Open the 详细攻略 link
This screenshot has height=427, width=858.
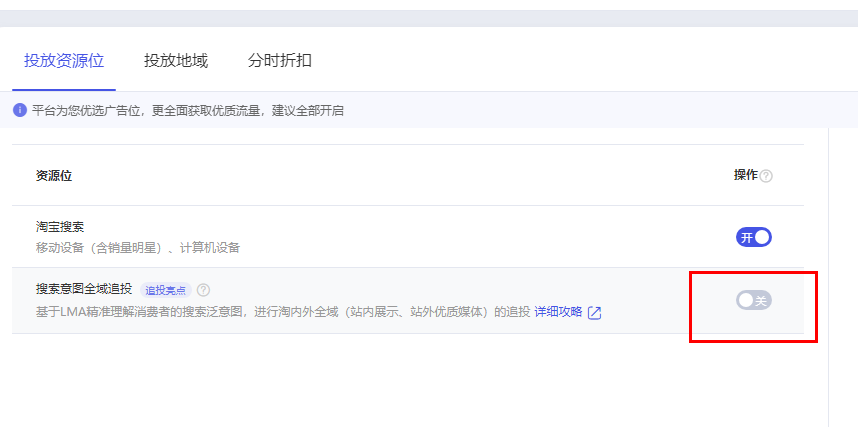(558, 313)
